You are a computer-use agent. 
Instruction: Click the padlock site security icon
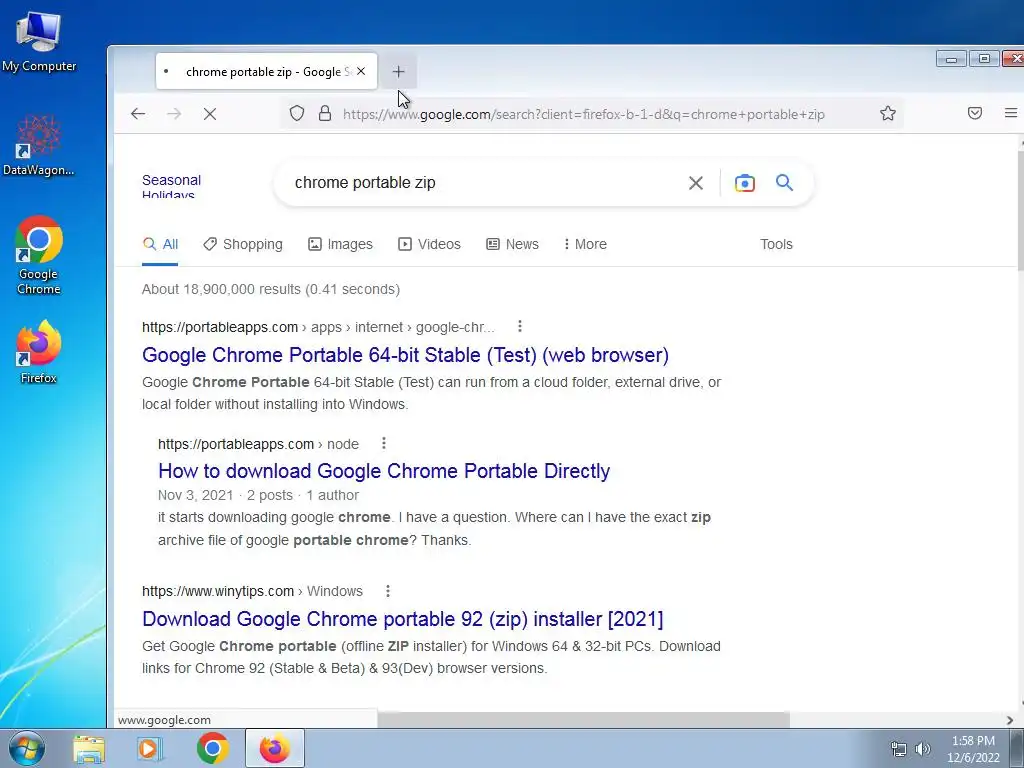click(x=325, y=114)
